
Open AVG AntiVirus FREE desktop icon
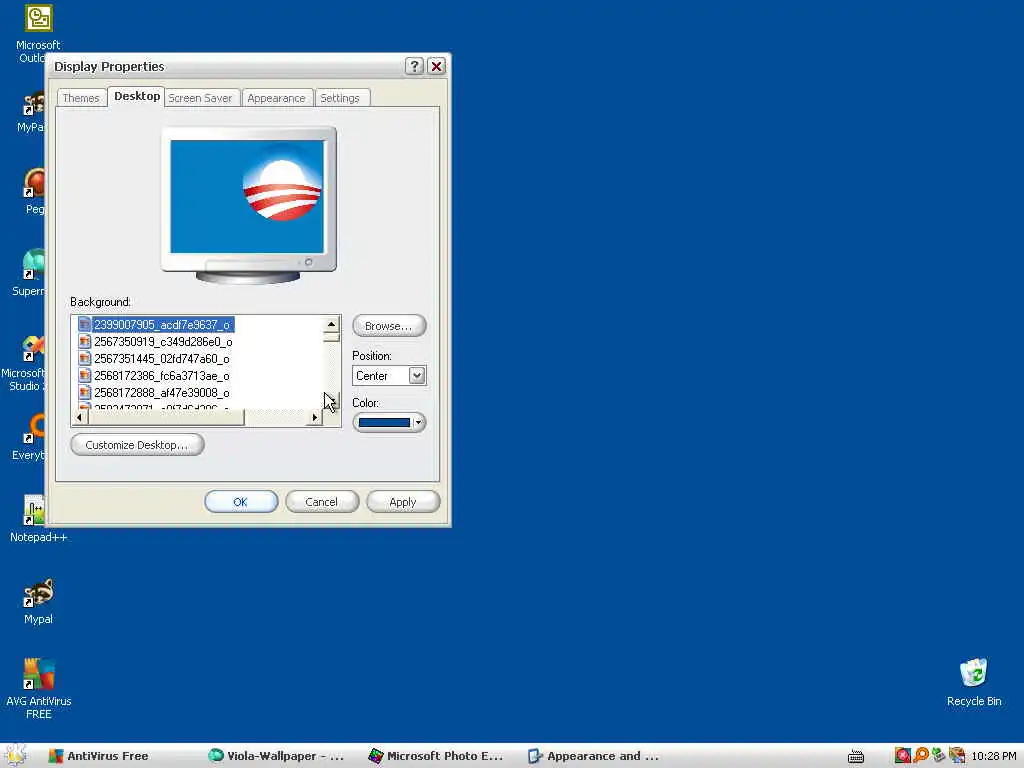[39, 674]
